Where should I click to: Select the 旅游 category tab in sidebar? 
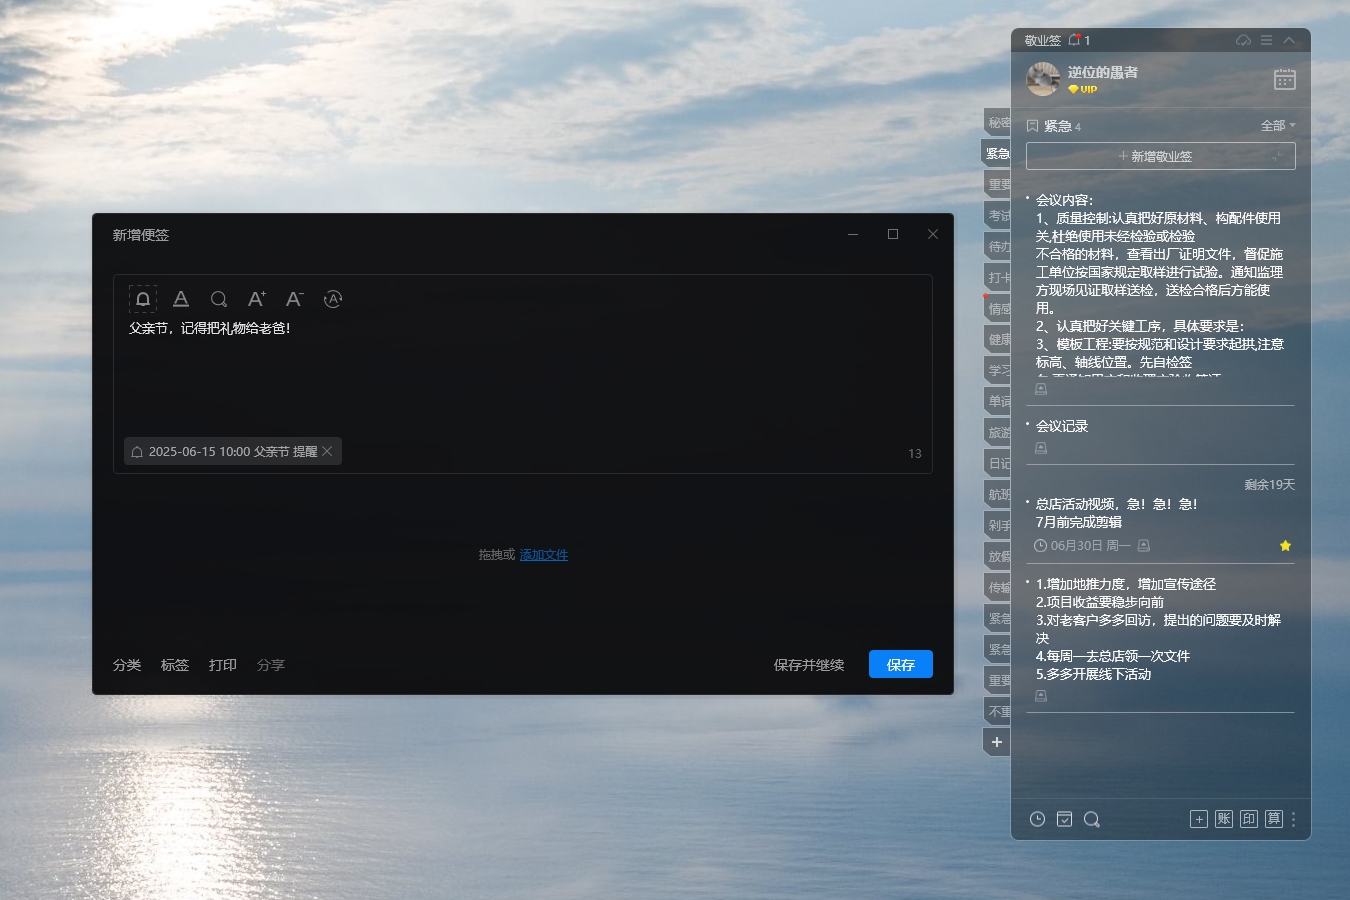click(998, 432)
